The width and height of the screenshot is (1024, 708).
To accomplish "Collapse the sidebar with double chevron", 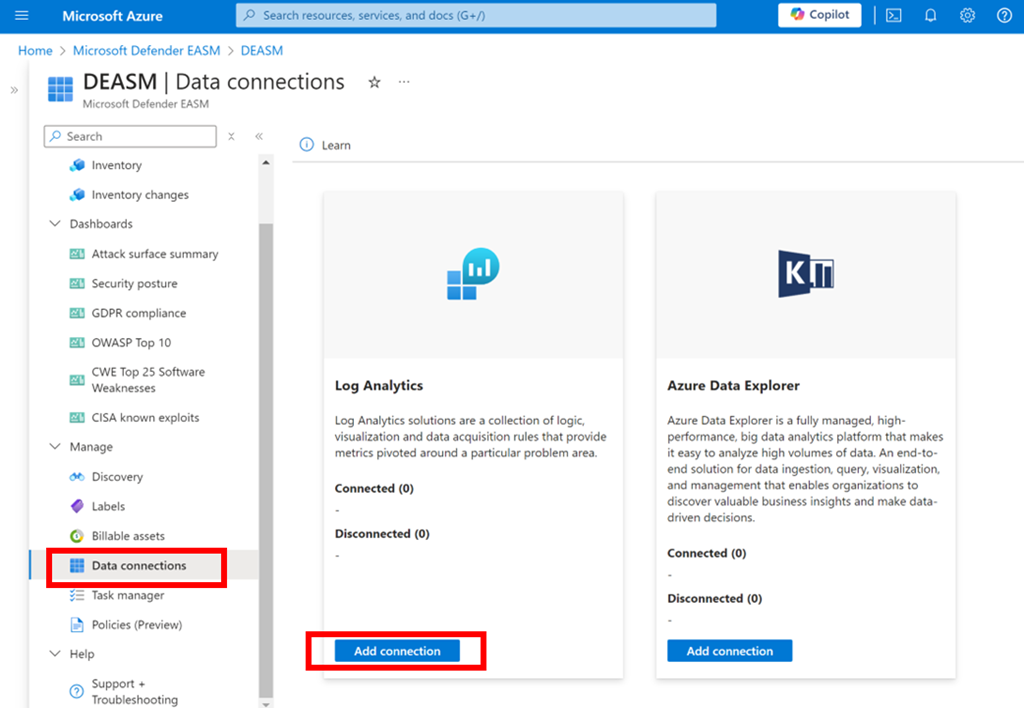I will click(x=259, y=137).
